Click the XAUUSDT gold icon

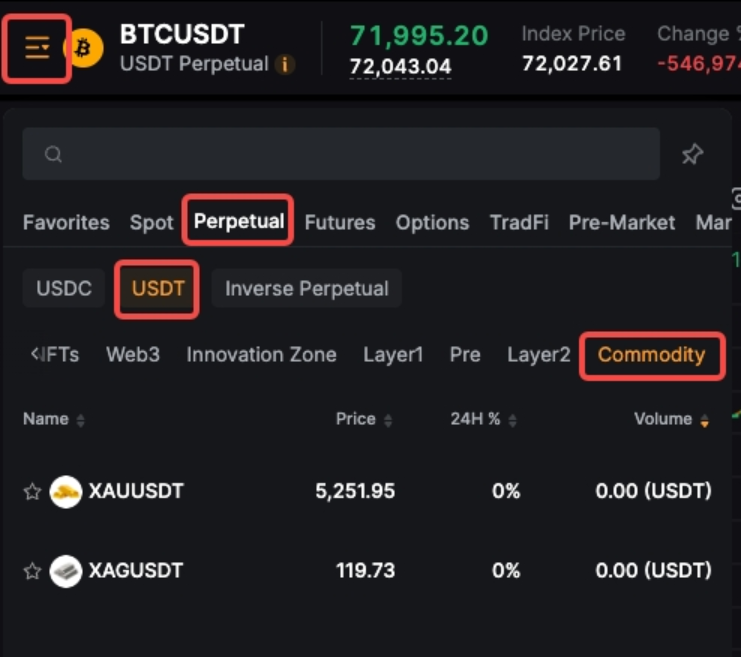click(66, 491)
